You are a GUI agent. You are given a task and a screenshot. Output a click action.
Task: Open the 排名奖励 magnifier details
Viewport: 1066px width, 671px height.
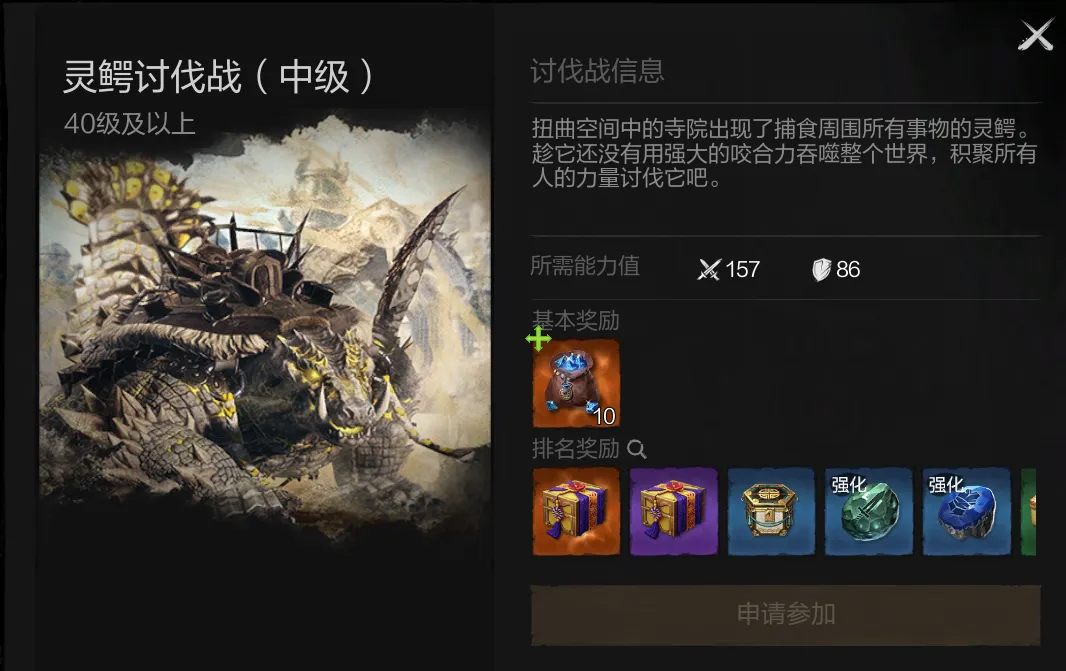636,449
